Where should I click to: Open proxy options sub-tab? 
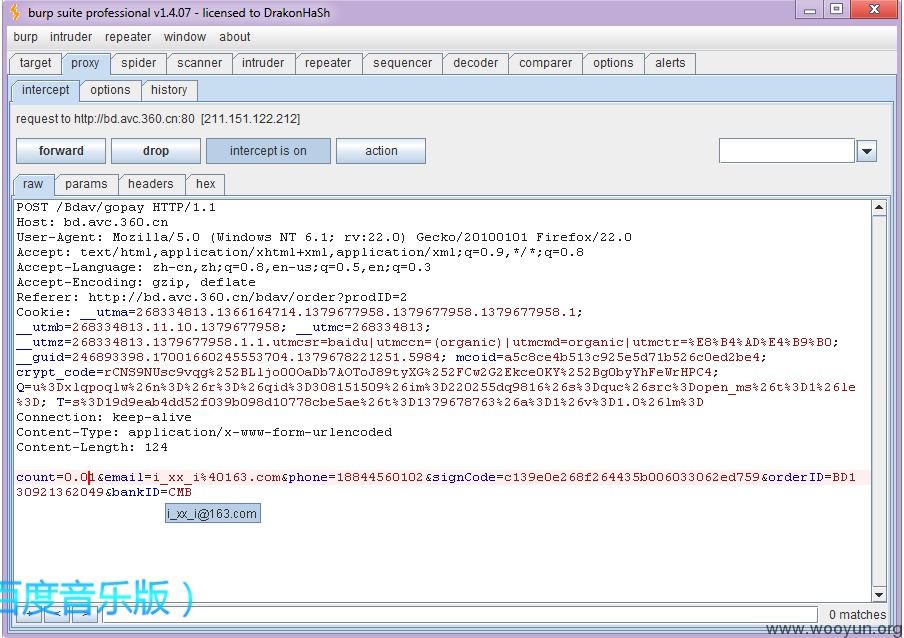(110, 90)
